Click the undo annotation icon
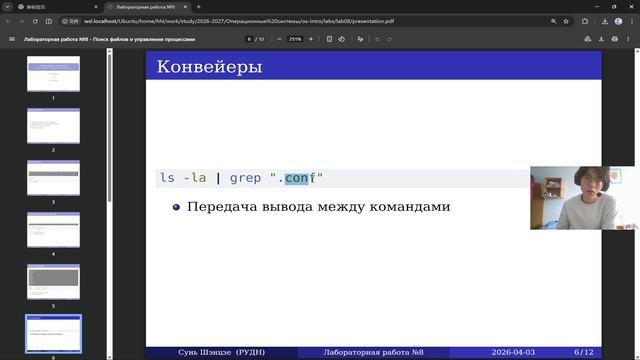Screen dimensions: 640x360 click(378, 39)
